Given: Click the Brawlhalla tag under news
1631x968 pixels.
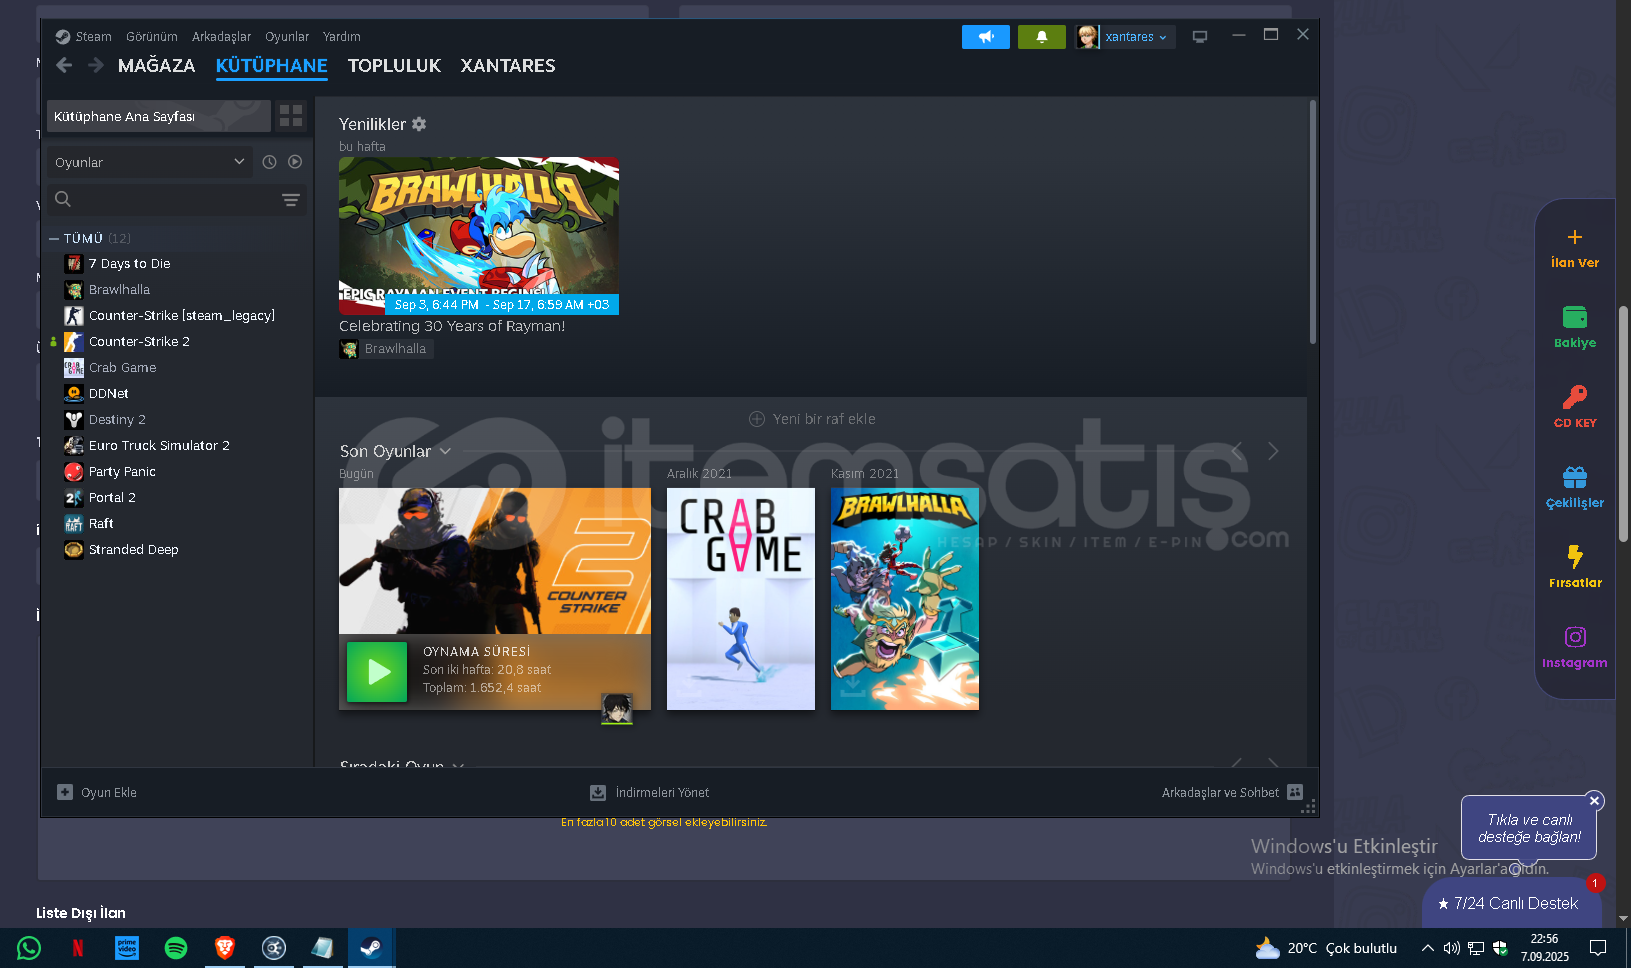Looking at the screenshot, I should [x=386, y=349].
